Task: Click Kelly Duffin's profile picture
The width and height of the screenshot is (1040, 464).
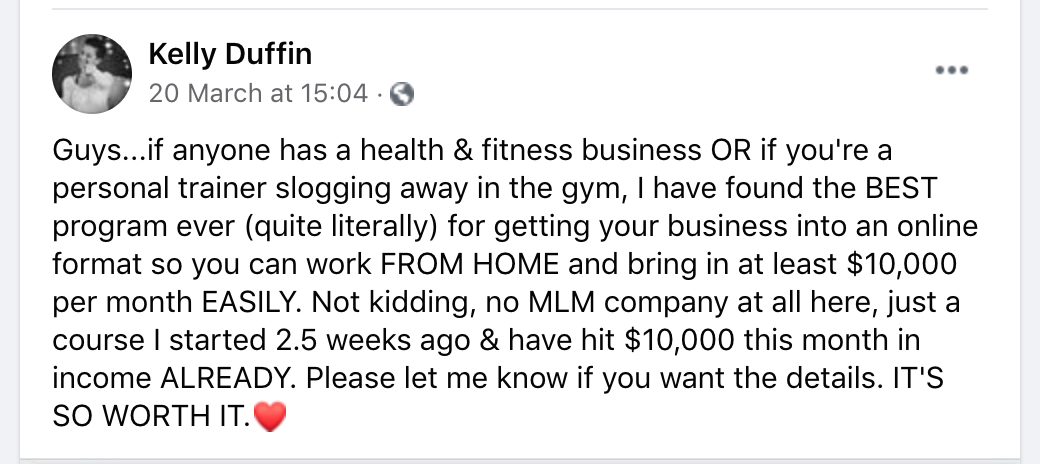Action: [92, 73]
